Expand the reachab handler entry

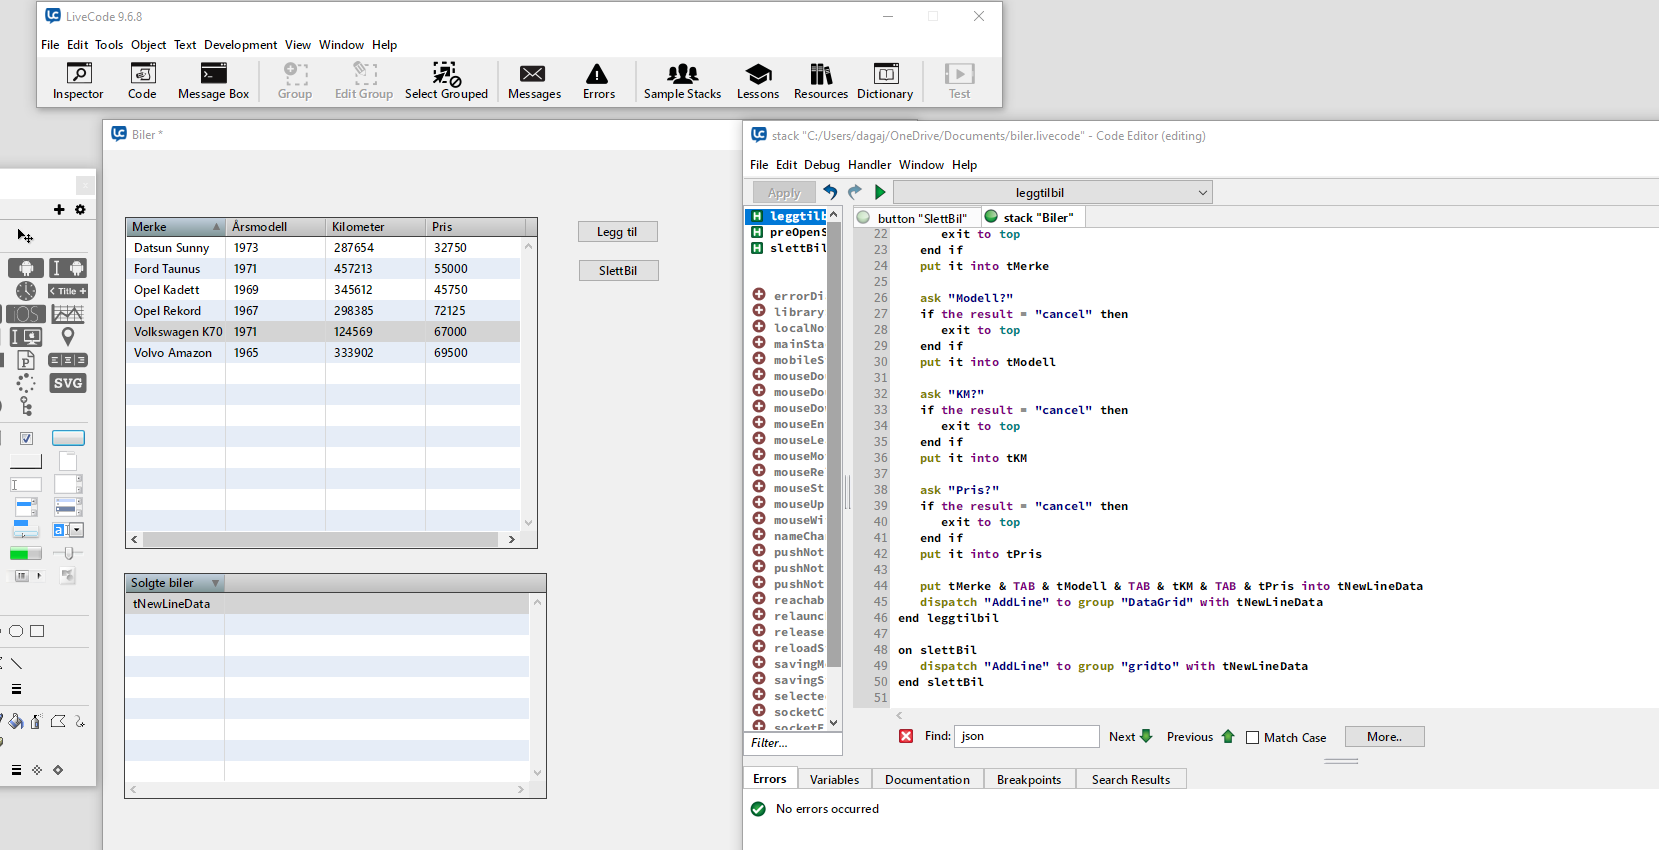pyautogui.click(x=759, y=599)
